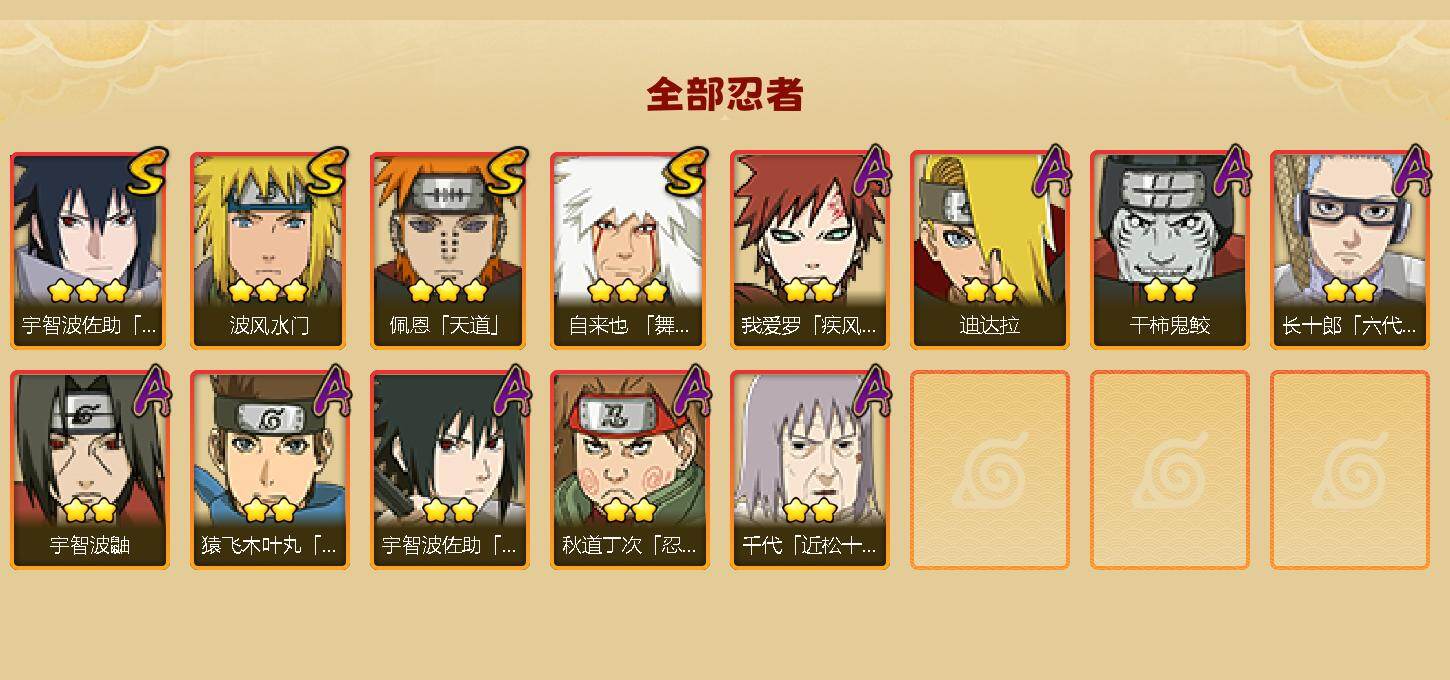Image resolution: width=1450 pixels, height=680 pixels.
Task: Click the first empty ninja slot
Action: pyautogui.click(x=990, y=470)
